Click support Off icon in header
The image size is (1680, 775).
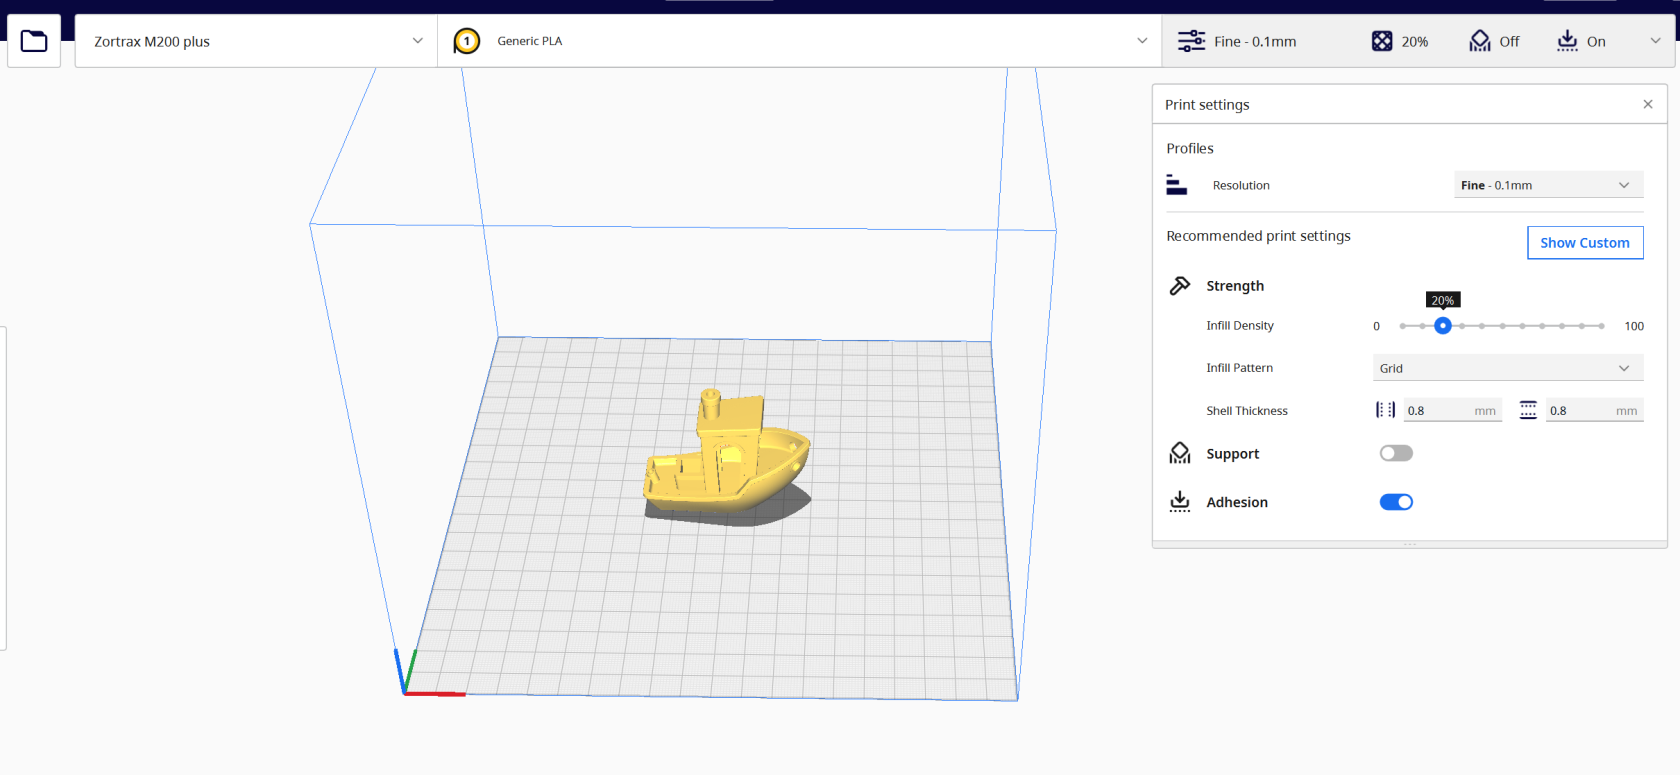1480,41
